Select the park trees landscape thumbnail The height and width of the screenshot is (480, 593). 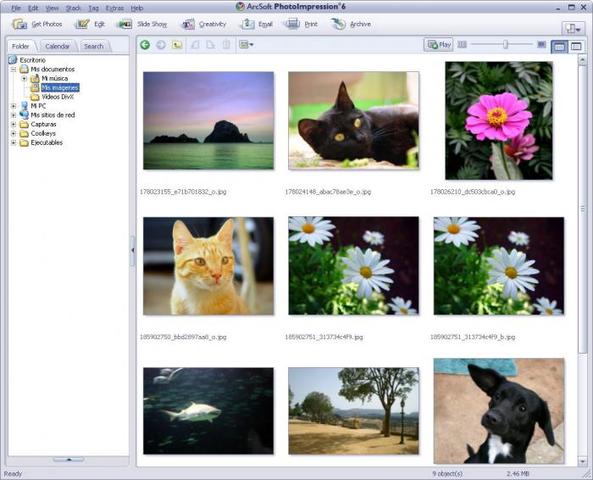(354, 411)
